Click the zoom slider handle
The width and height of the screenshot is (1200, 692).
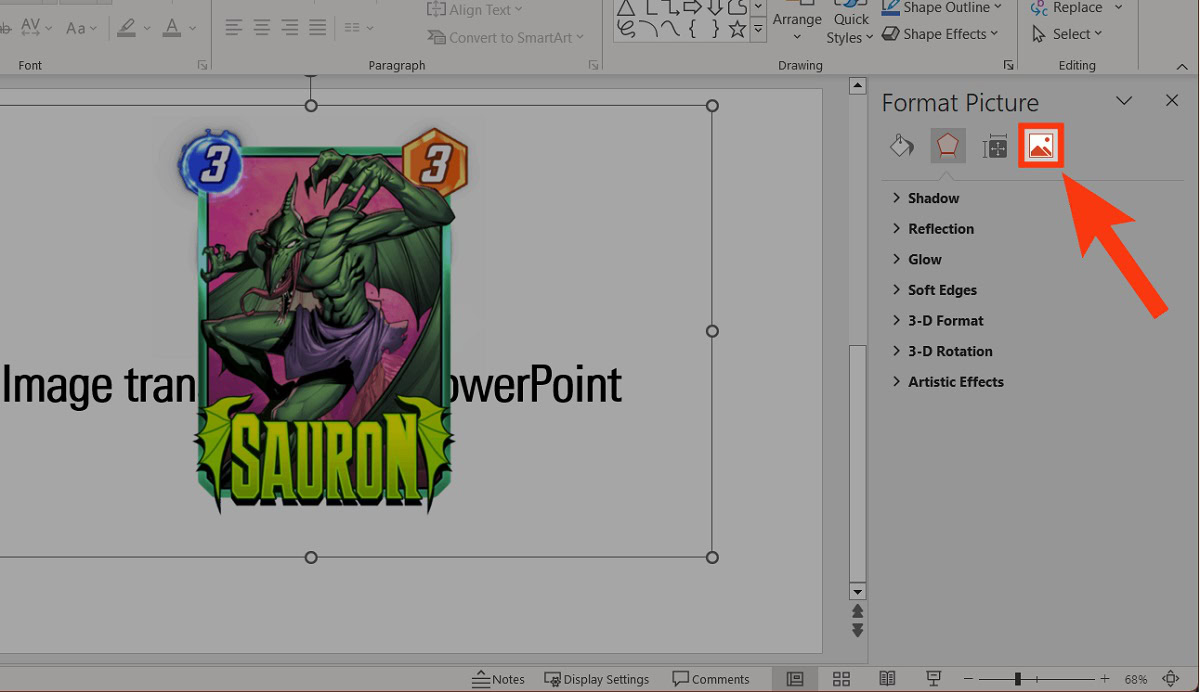pyautogui.click(x=1017, y=679)
